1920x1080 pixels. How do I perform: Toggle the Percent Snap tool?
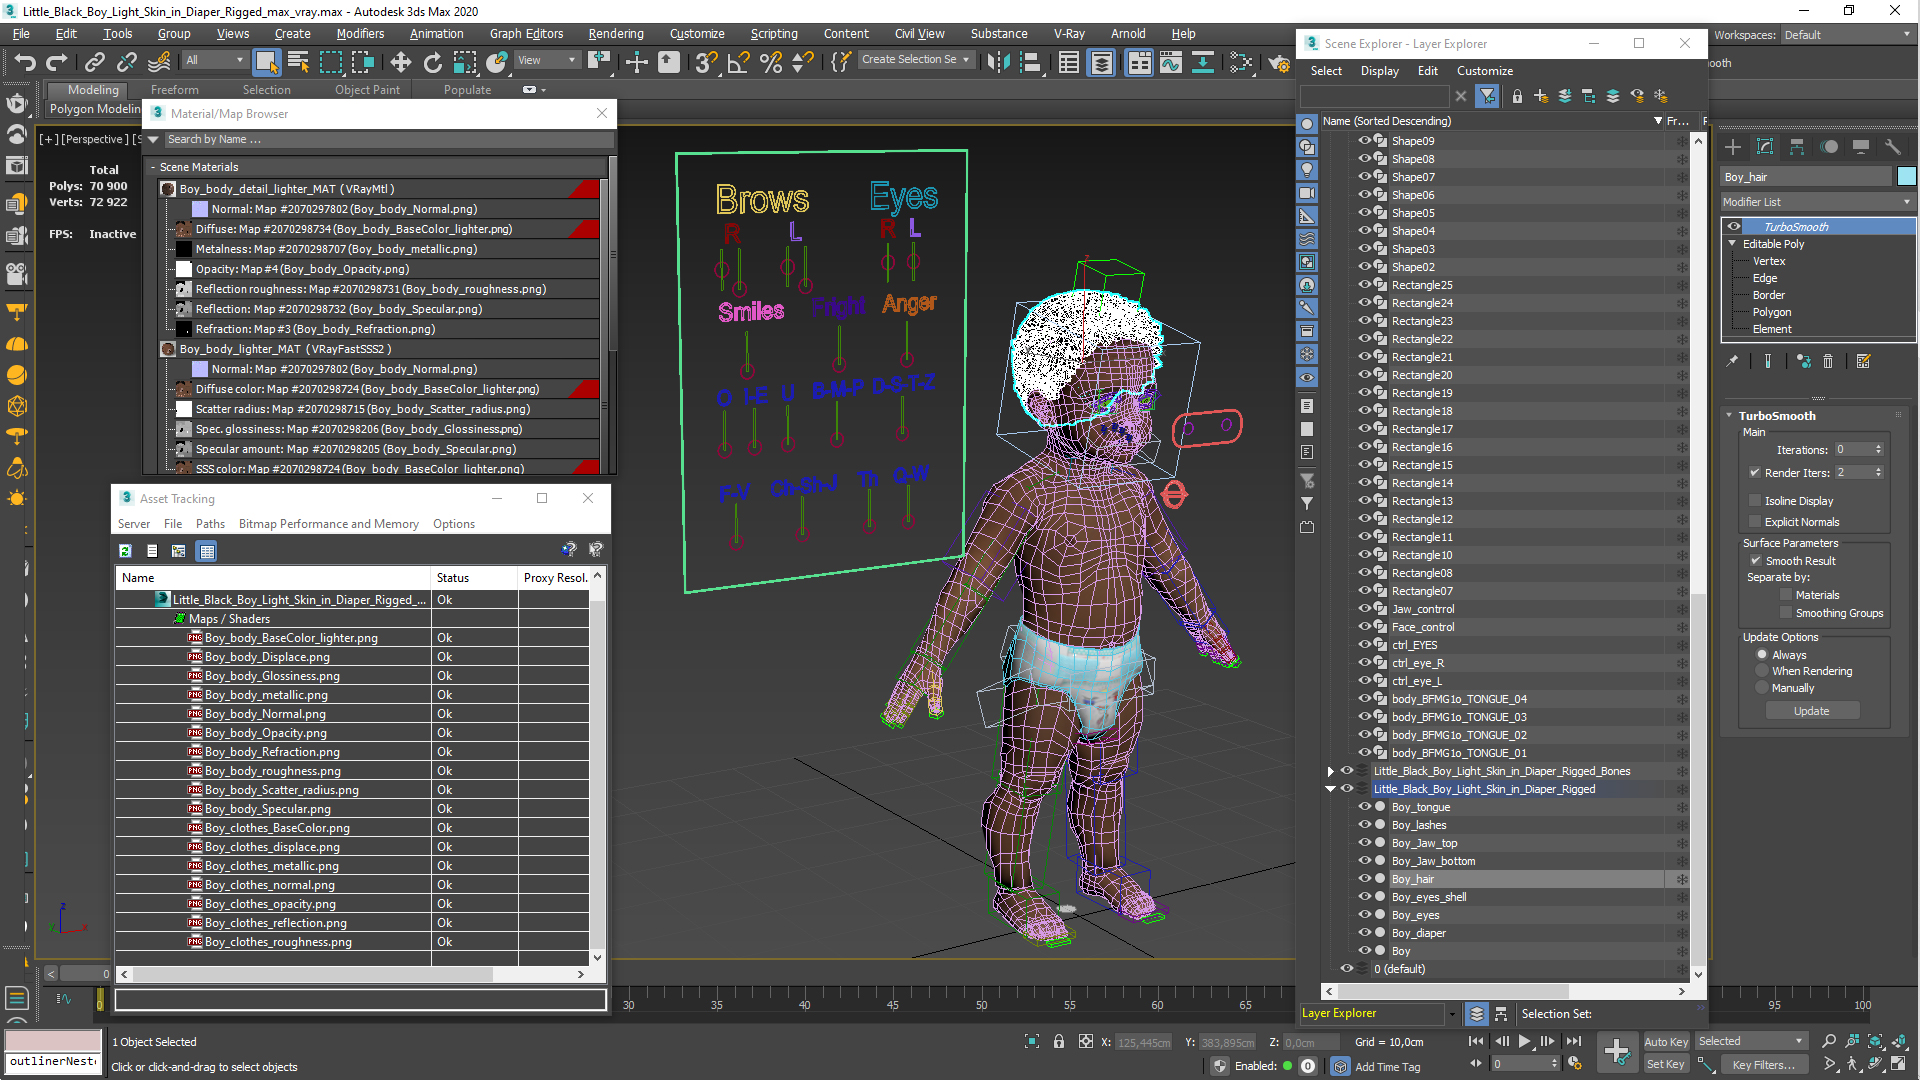tap(770, 62)
